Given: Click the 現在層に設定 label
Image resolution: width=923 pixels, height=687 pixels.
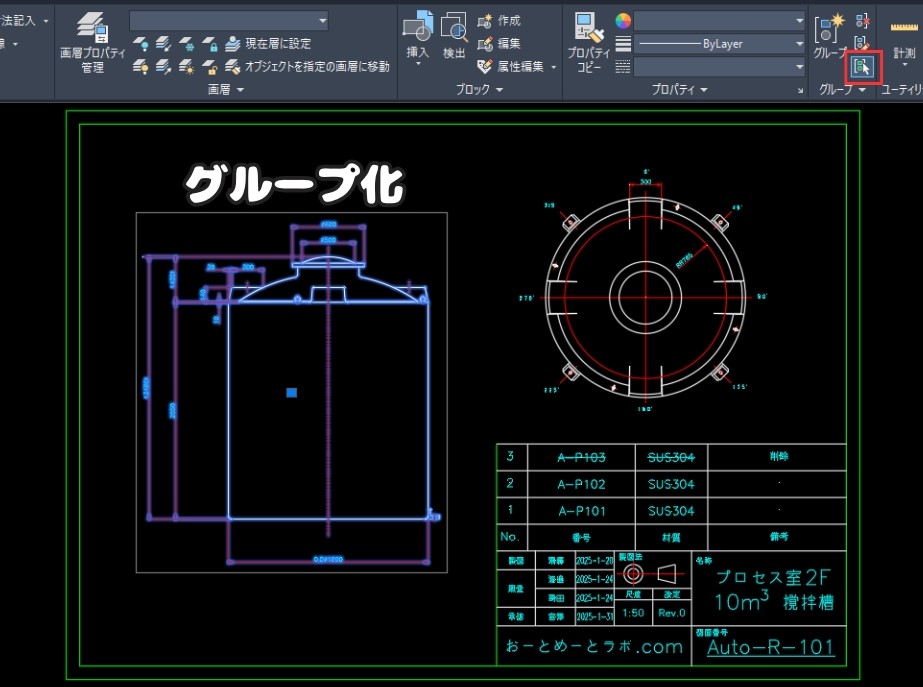Looking at the screenshot, I should point(278,44).
